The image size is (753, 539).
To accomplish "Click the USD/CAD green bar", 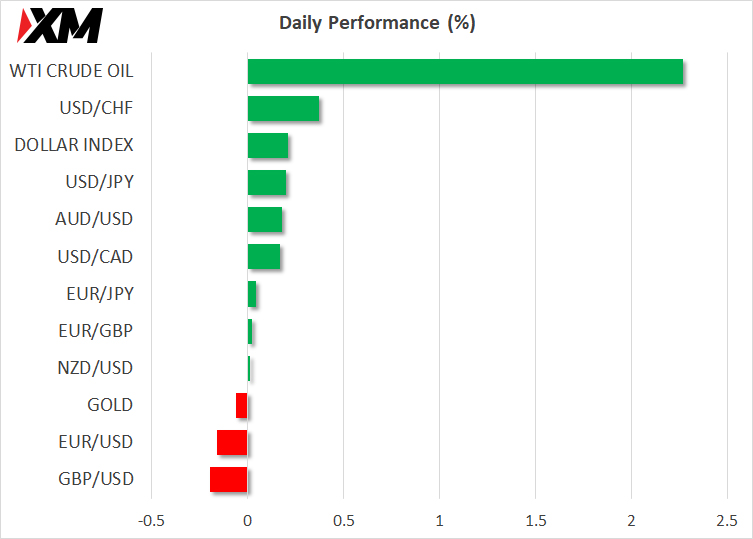I will [264, 257].
